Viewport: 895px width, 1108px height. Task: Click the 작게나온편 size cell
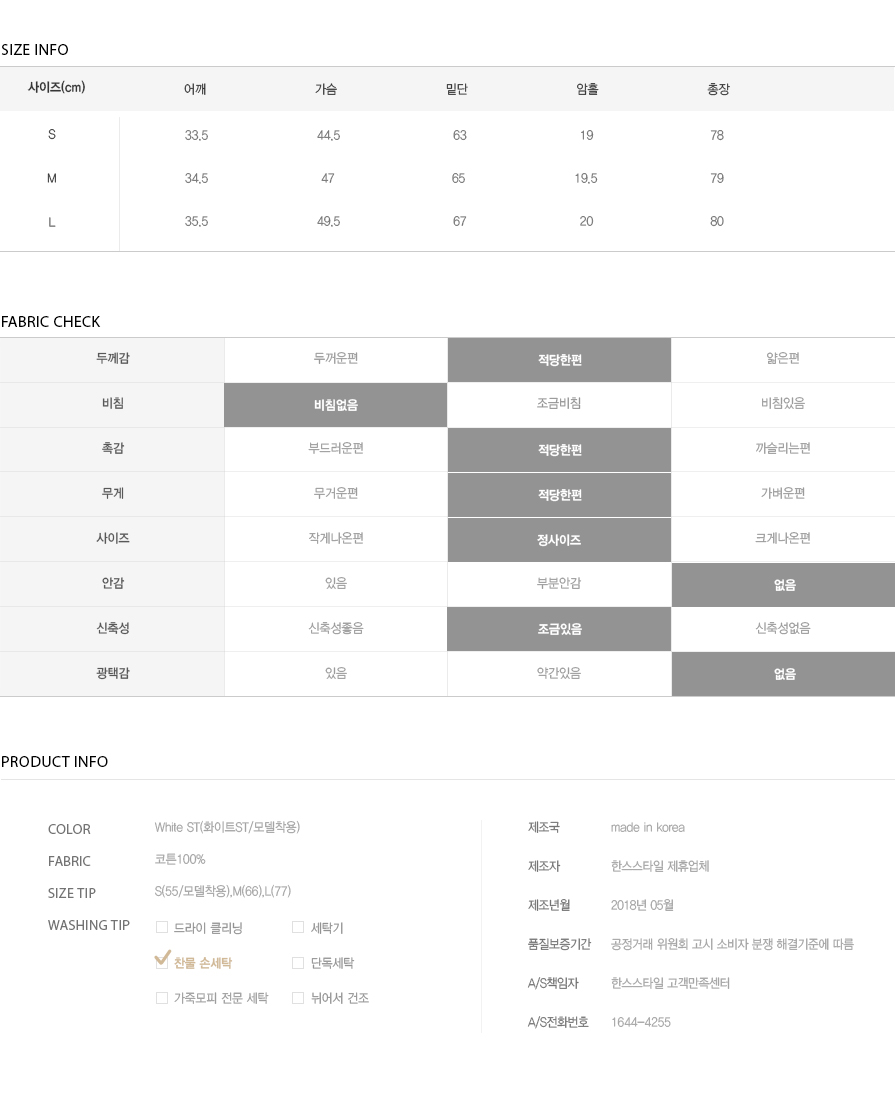(336, 538)
